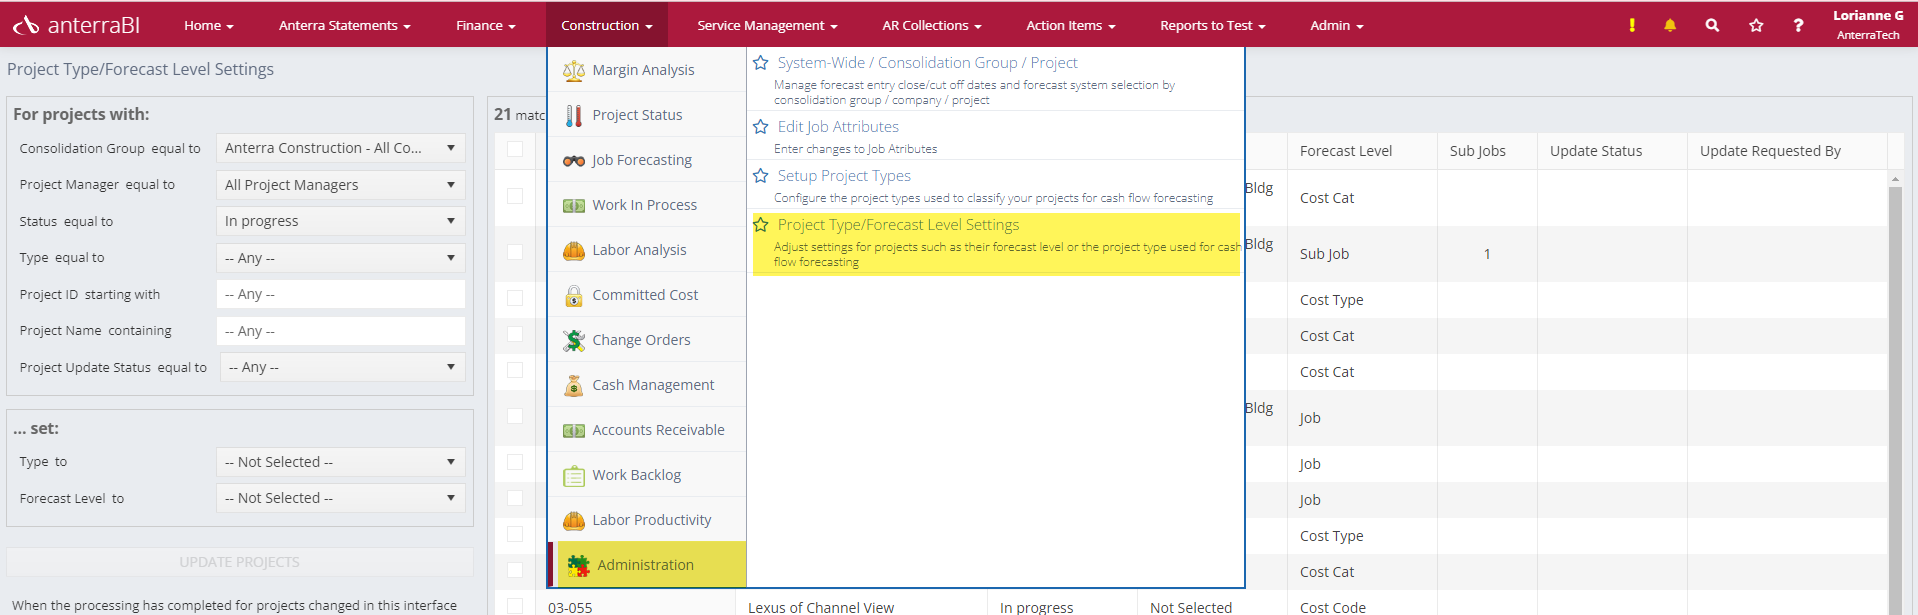Open the Edit Job Attributes link
The width and height of the screenshot is (1918, 615).
click(x=838, y=127)
